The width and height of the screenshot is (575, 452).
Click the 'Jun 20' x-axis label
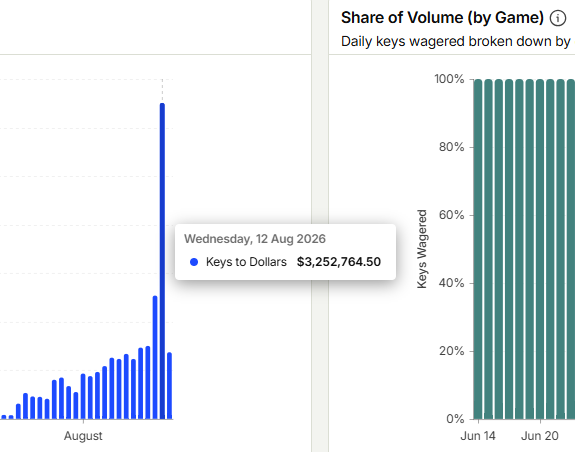click(540, 436)
